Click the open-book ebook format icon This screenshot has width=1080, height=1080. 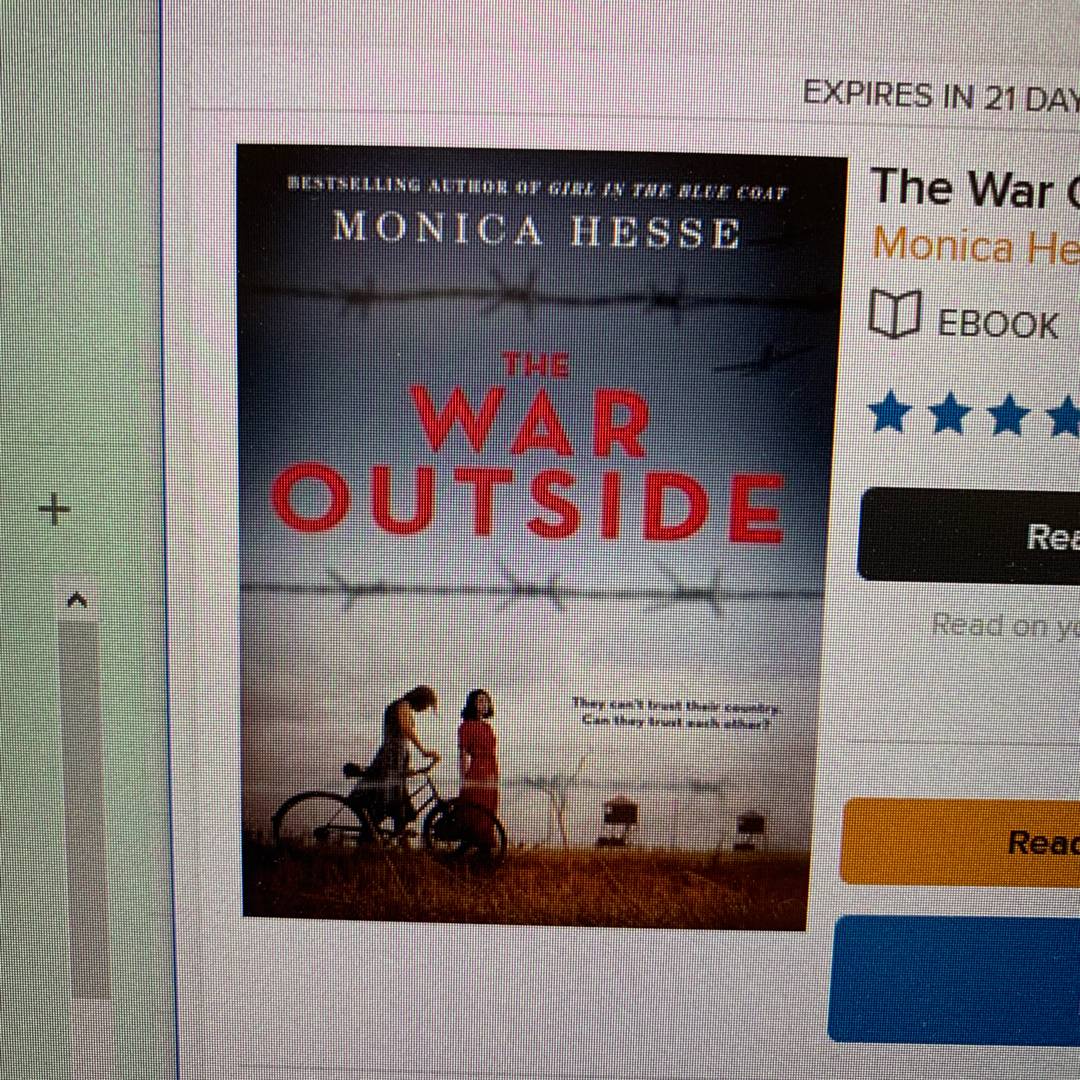click(894, 314)
